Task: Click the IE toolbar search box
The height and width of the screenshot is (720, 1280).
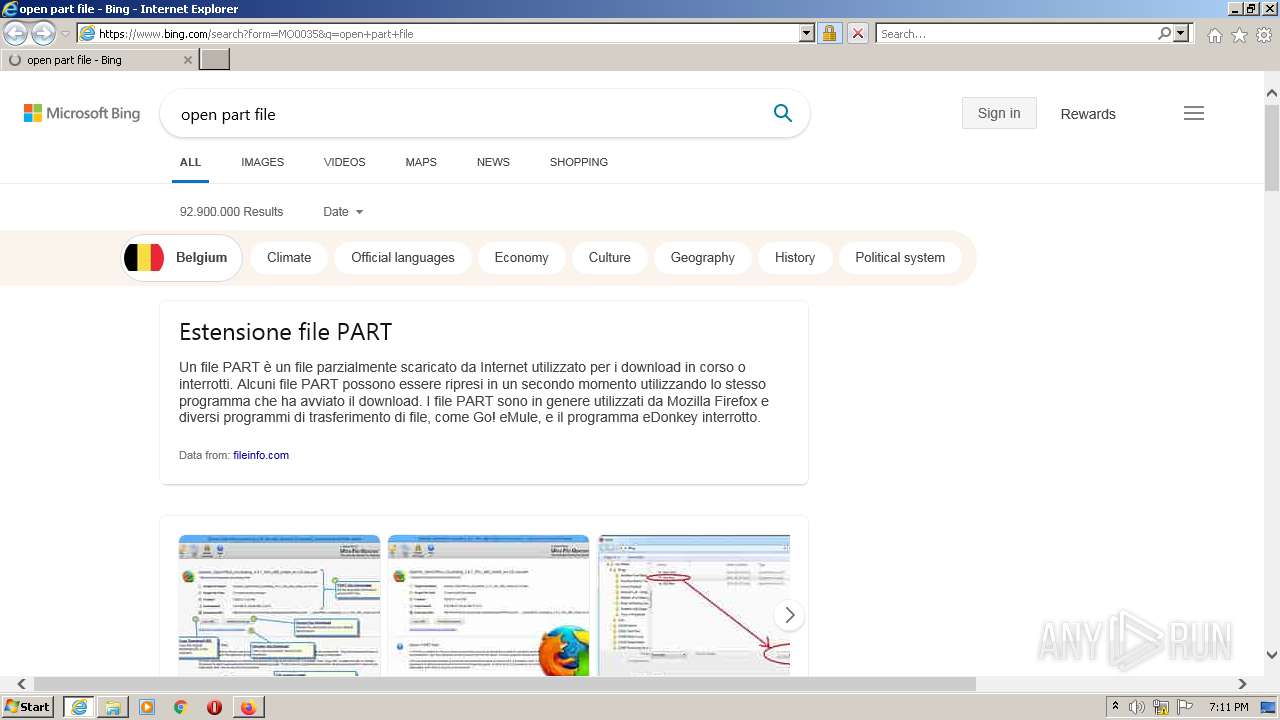Action: 1016,33
